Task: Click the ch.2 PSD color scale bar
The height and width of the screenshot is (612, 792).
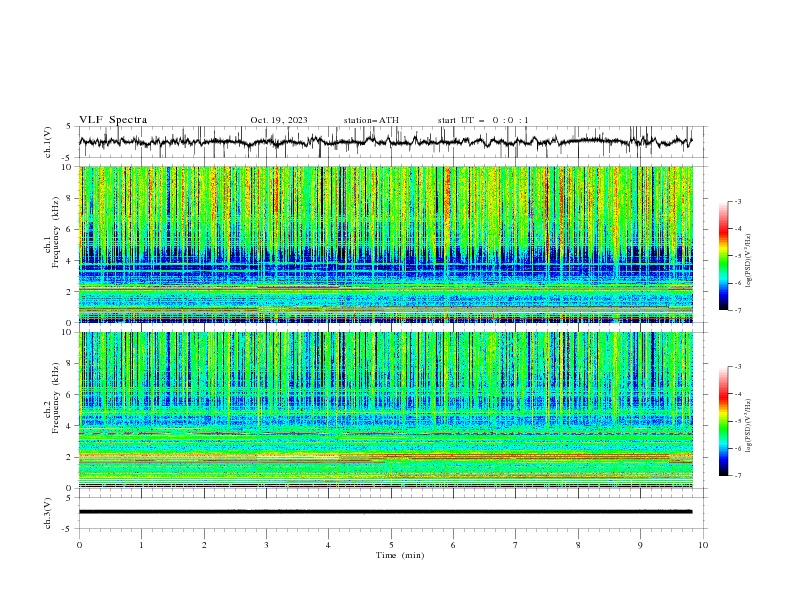Action: point(723,421)
